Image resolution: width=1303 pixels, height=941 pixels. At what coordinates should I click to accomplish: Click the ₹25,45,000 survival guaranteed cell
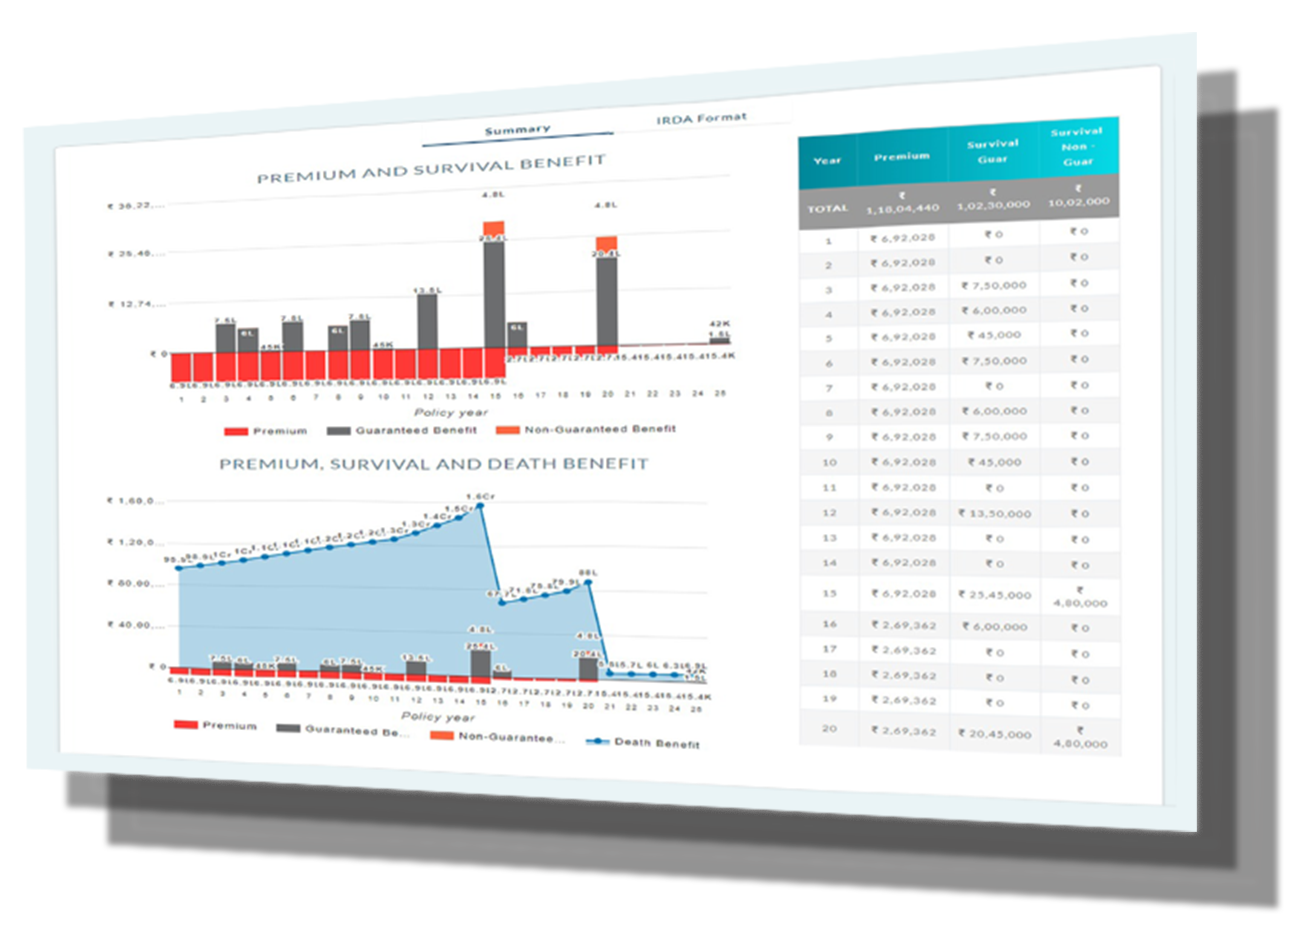[x=993, y=594]
